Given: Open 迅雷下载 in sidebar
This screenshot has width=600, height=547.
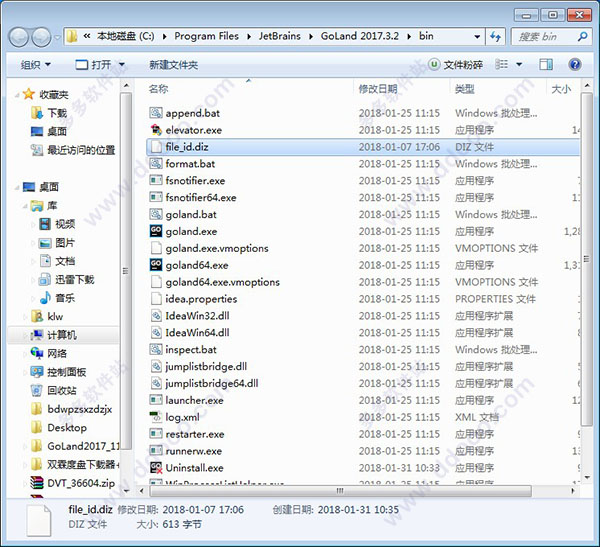Looking at the screenshot, I should pyautogui.click(x=74, y=279).
